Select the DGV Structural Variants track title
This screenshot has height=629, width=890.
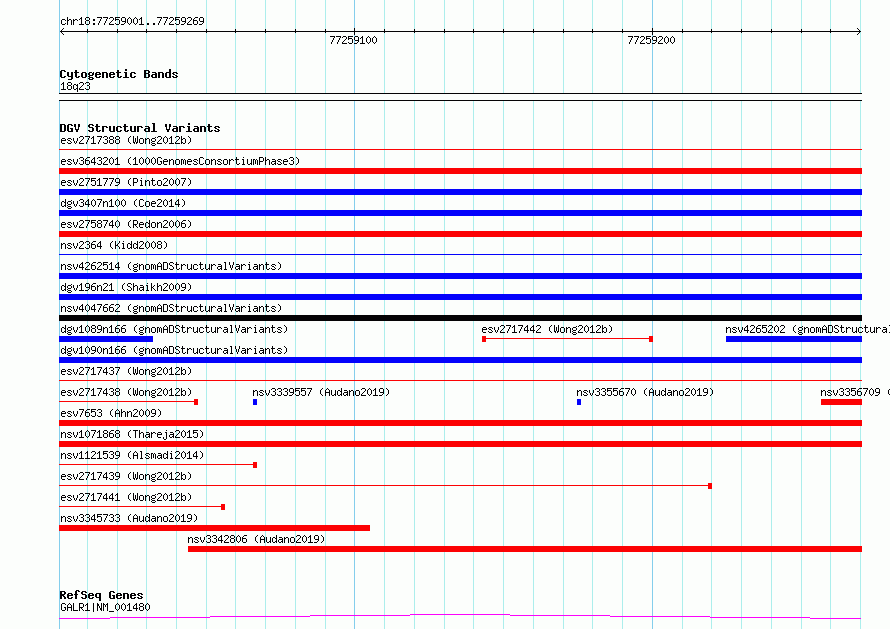tap(140, 128)
